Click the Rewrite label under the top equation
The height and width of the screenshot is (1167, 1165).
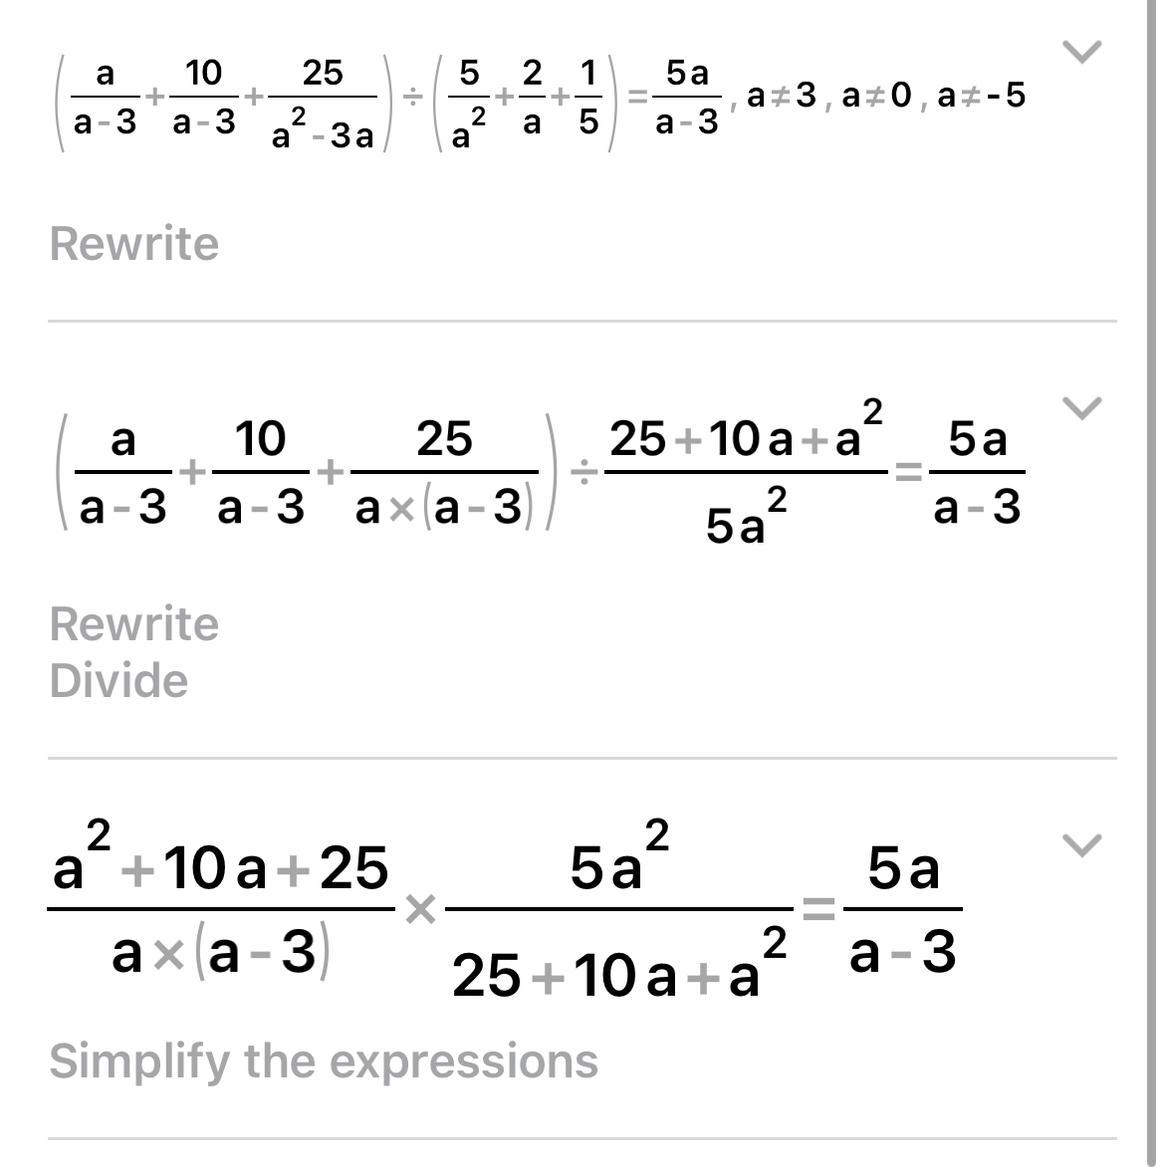pyautogui.click(x=134, y=244)
